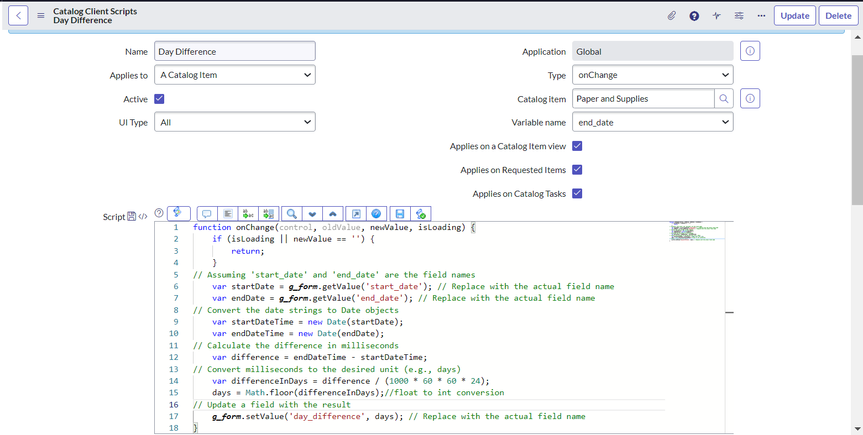The image size is (863, 435).
Task: Click the script tree toggle </> icon
Action: [143, 216]
